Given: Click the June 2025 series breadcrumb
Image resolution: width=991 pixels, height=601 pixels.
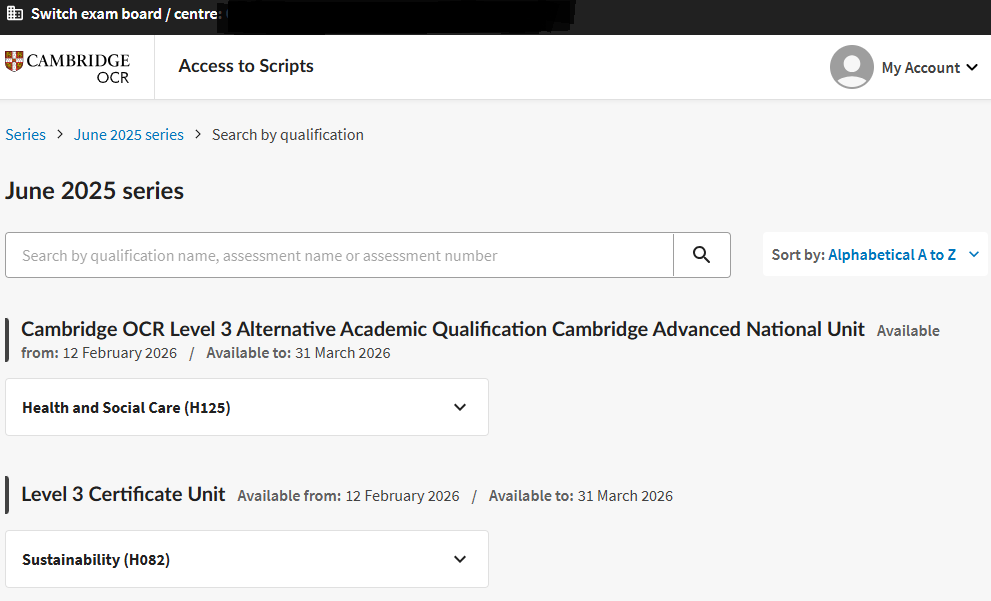Looking at the screenshot, I should [x=128, y=134].
